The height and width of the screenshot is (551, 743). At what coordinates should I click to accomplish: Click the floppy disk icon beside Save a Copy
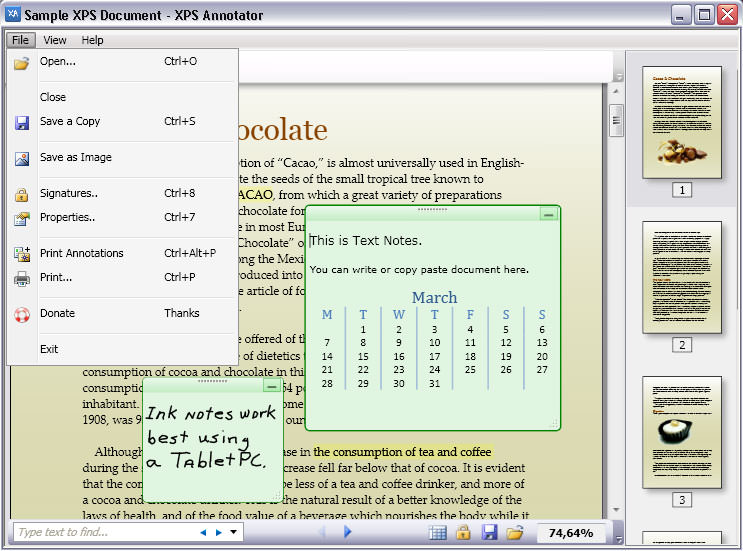pyautogui.click(x=22, y=123)
